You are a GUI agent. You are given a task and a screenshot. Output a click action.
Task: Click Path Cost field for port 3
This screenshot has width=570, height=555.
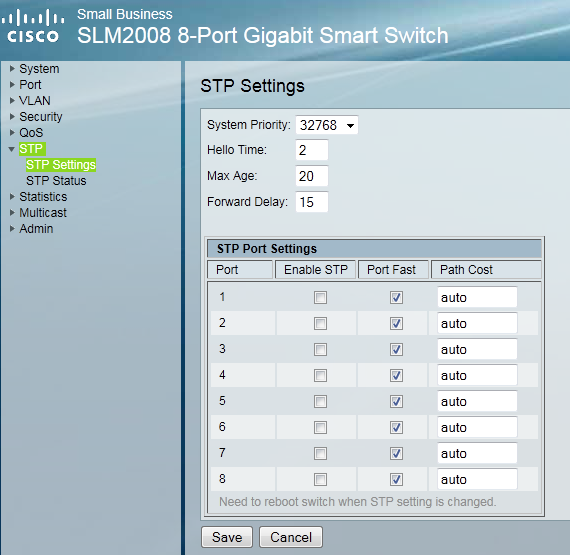pyautogui.click(x=477, y=349)
